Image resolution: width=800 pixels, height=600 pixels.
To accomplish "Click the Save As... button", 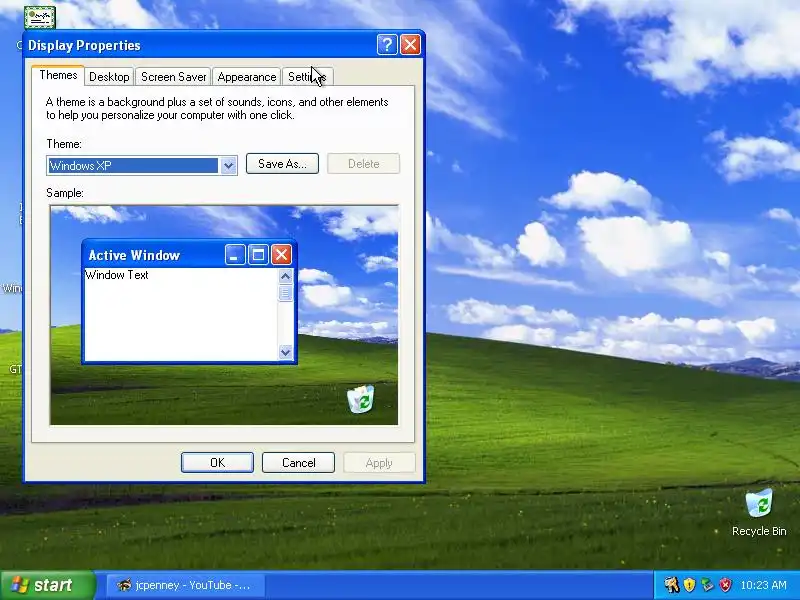I will click(x=282, y=164).
